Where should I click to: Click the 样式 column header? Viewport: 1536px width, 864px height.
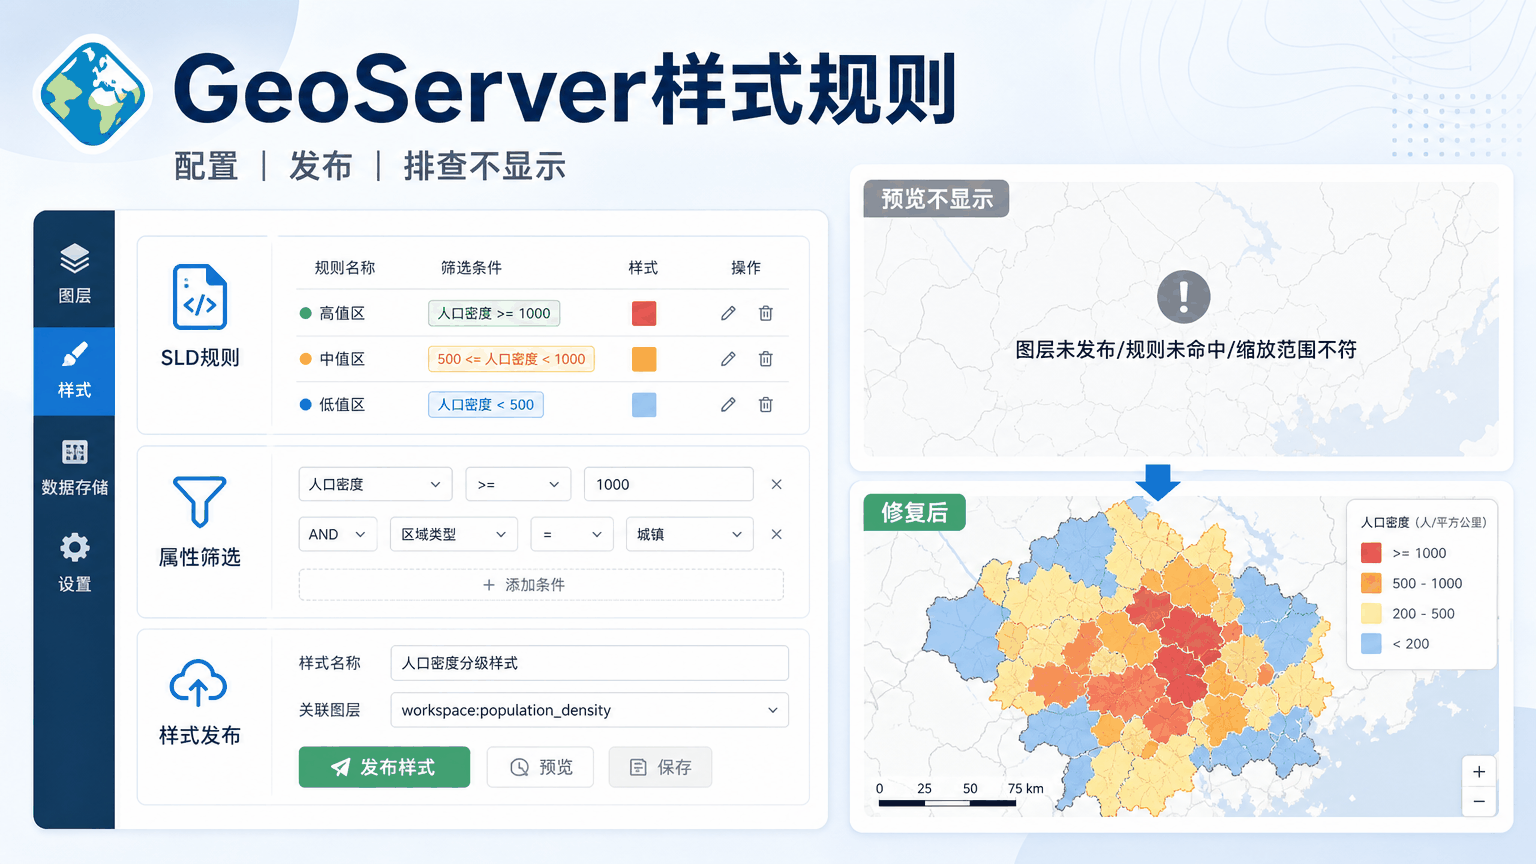point(643,267)
